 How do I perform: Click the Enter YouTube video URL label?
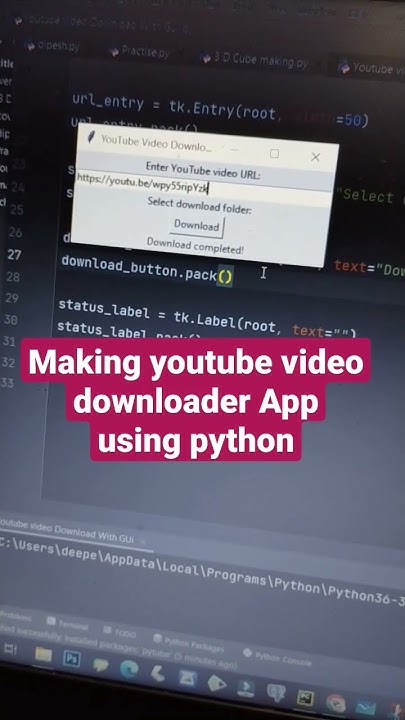(203, 170)
